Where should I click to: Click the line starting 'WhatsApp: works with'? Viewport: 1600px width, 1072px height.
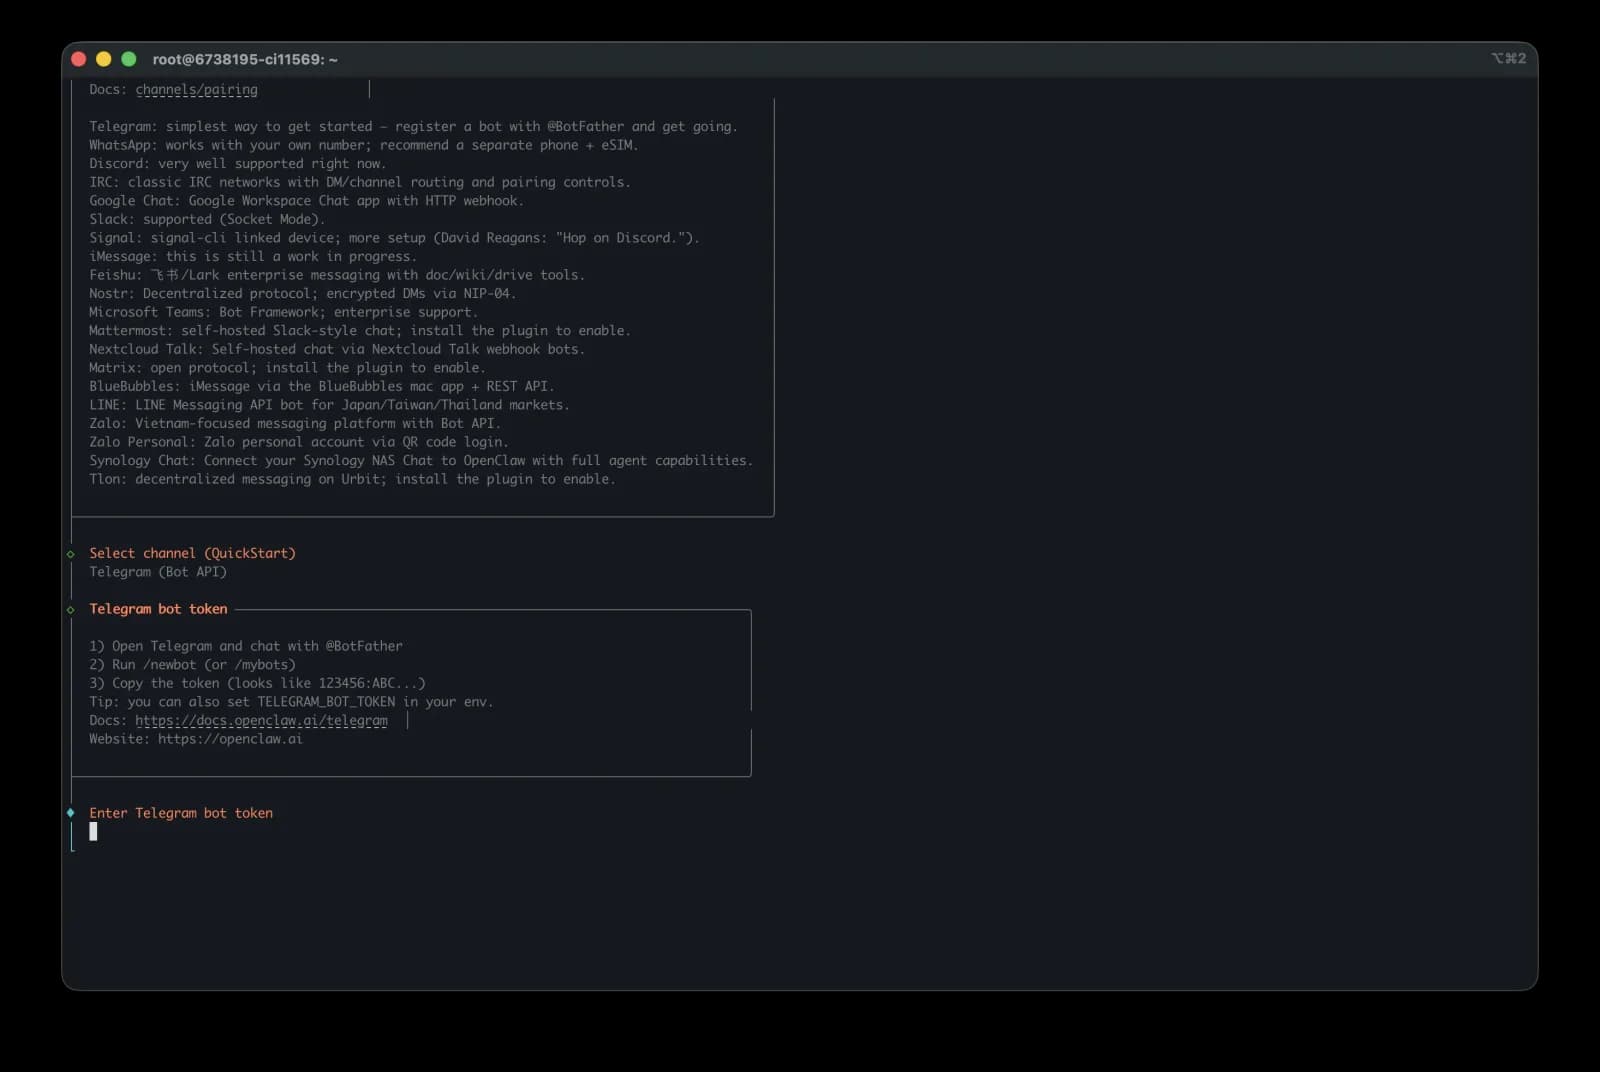tap(364, 145)
